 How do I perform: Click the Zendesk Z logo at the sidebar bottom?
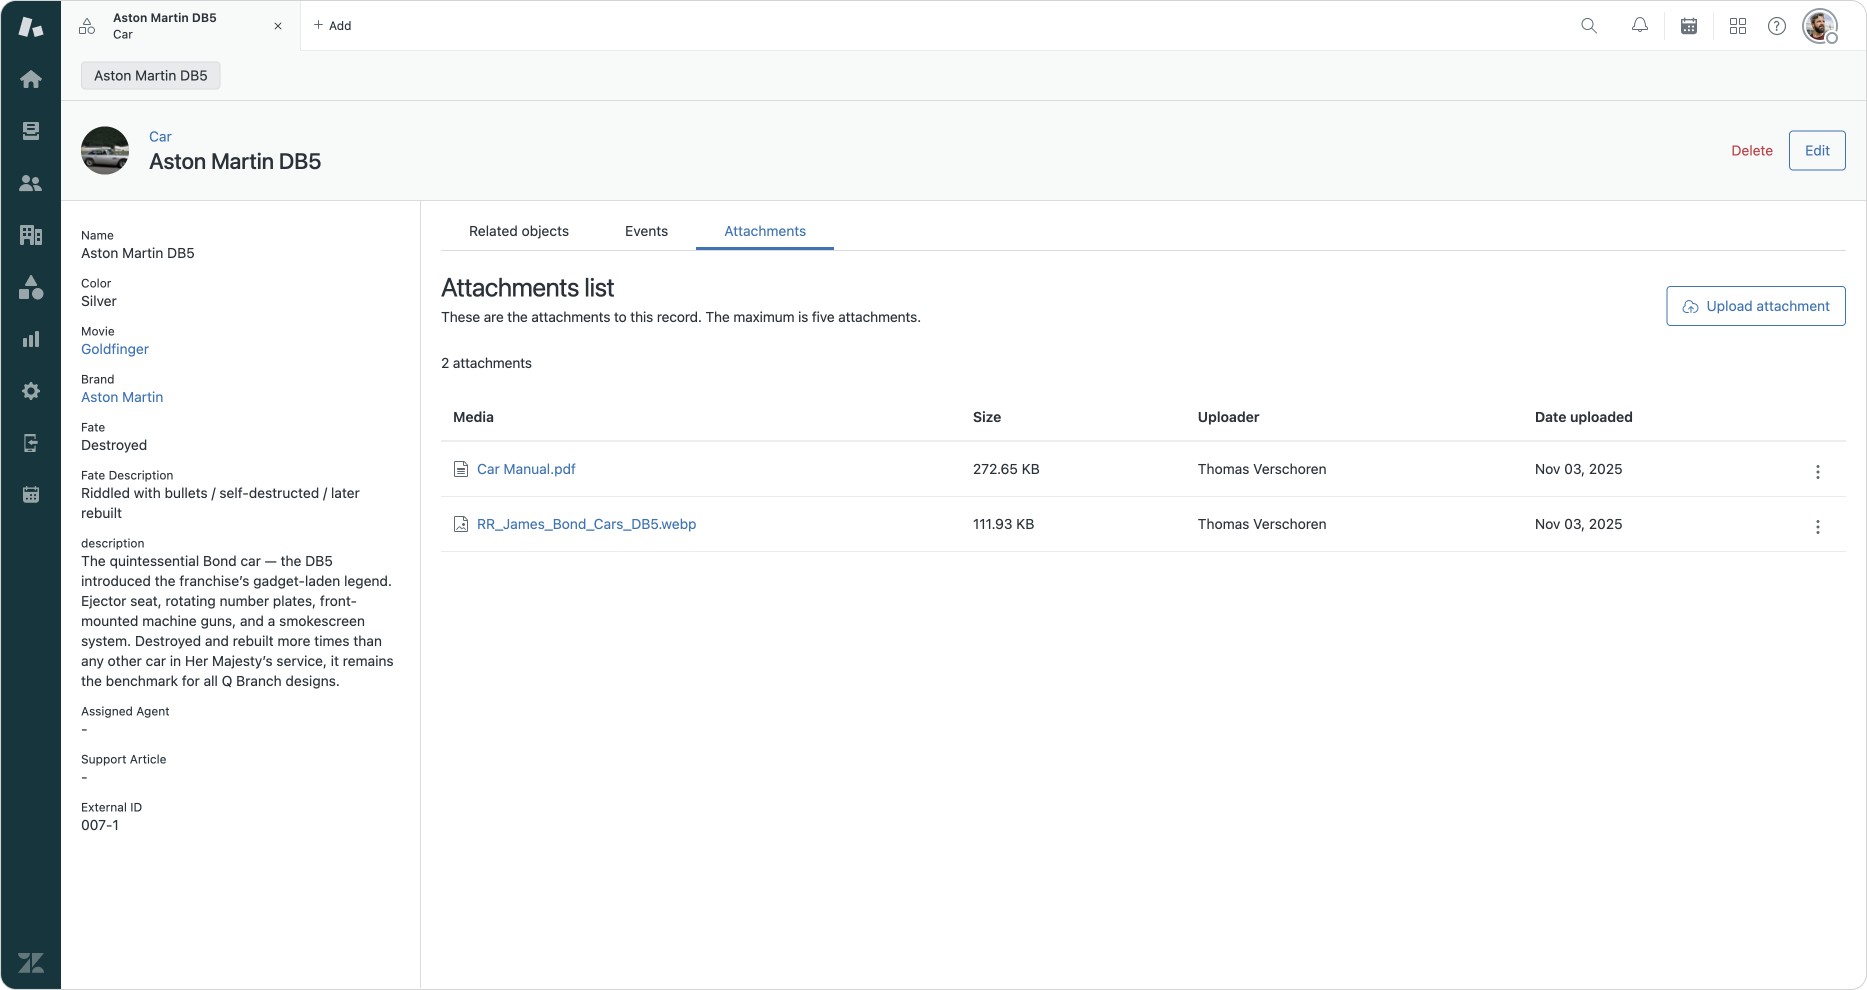click(x=31, y=963)
